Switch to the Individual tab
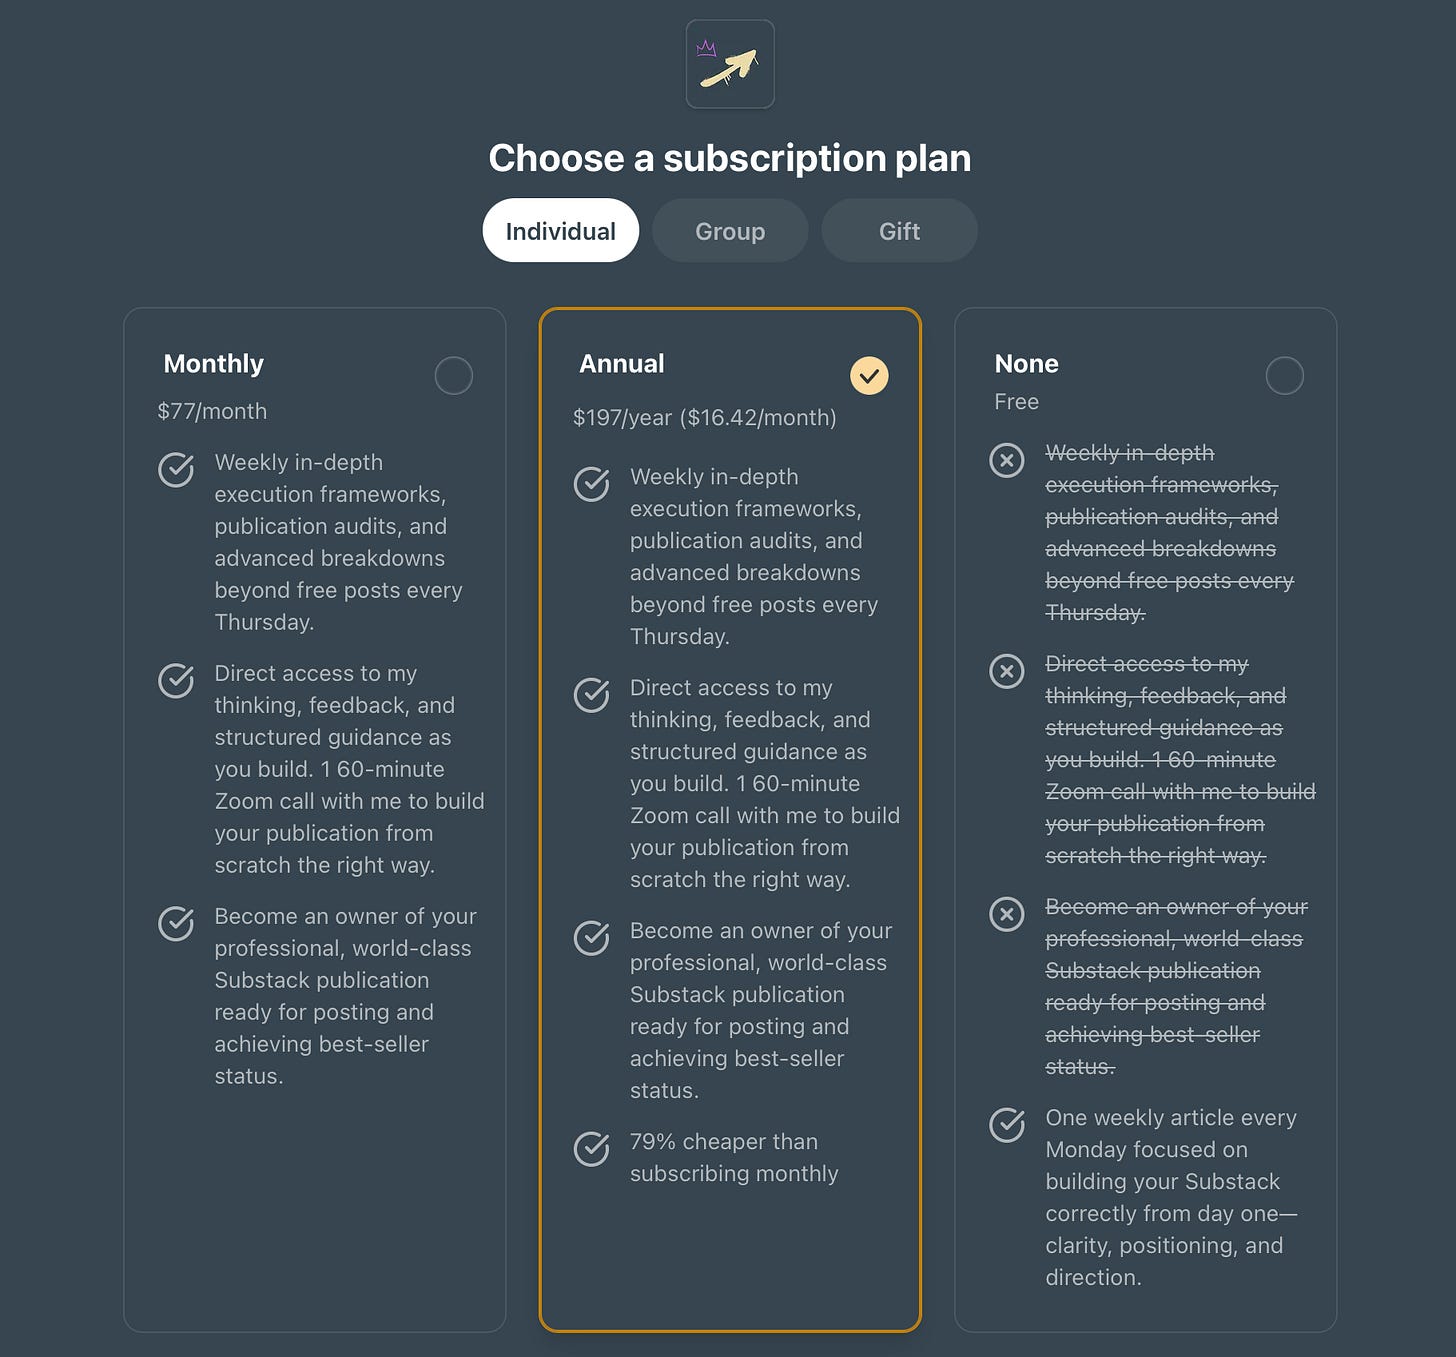 (x=561, y=231)
